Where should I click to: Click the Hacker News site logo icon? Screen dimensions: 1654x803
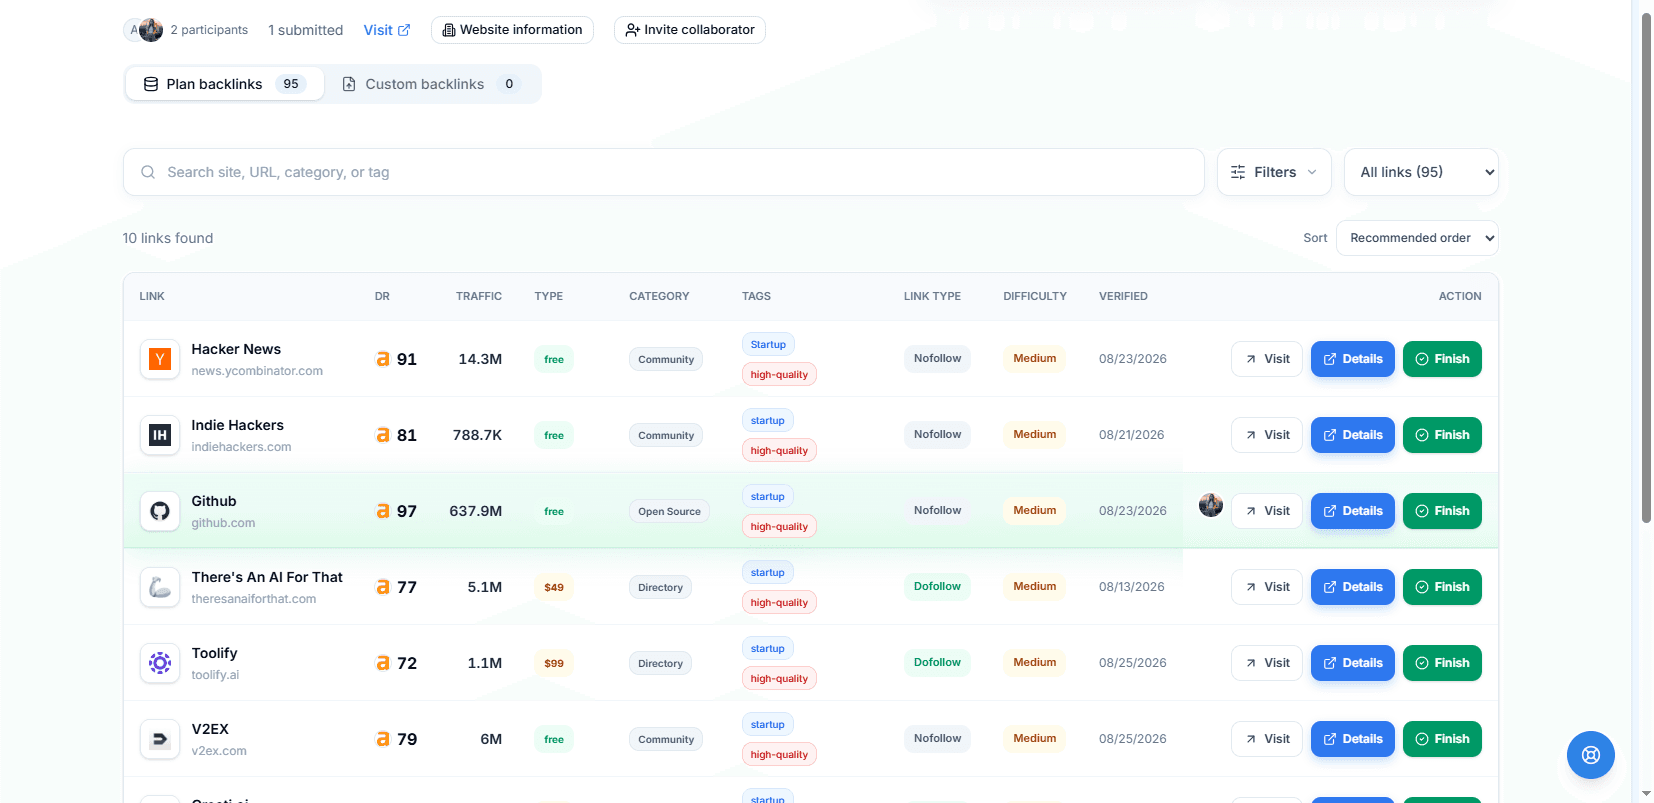tap(160, 359)
